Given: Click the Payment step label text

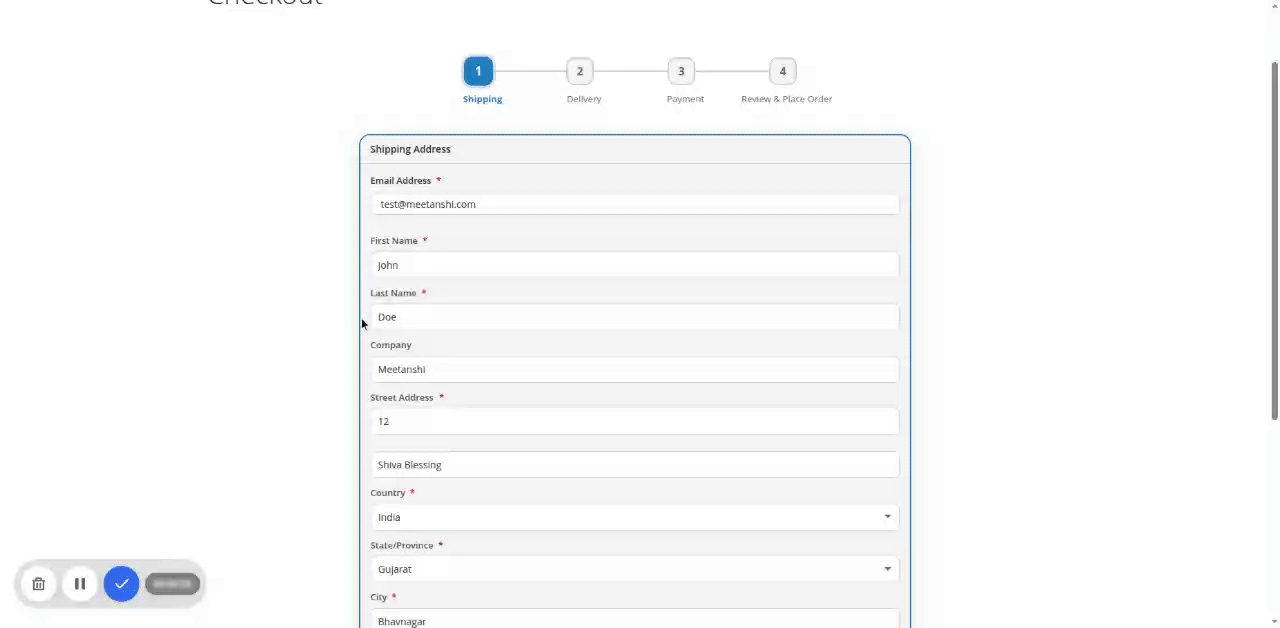Looking at the screenshot, I should coord(685,99).
